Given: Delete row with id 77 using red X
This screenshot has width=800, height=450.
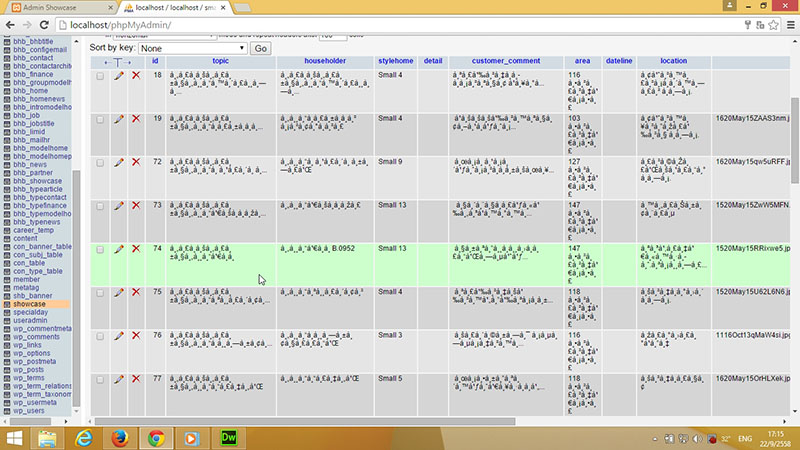Looking at the screenshot, I should point(136,379).
